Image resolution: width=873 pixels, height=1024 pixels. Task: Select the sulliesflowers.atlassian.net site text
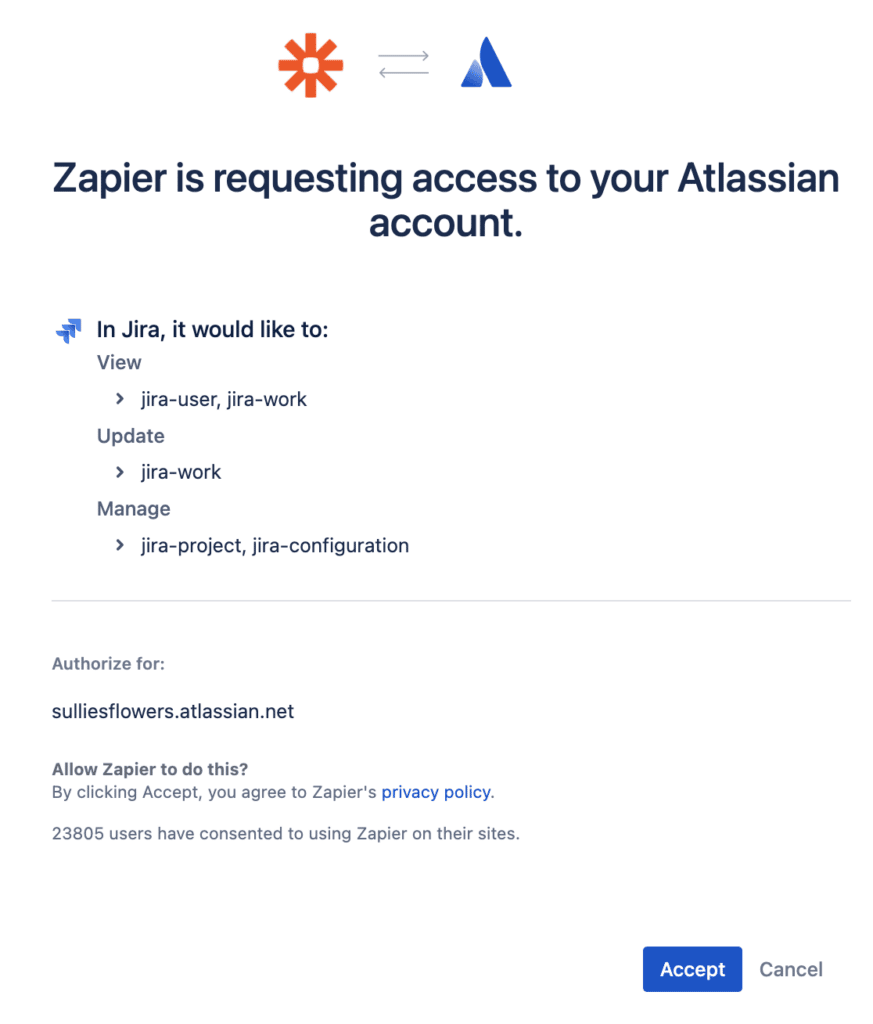(172, 711)
